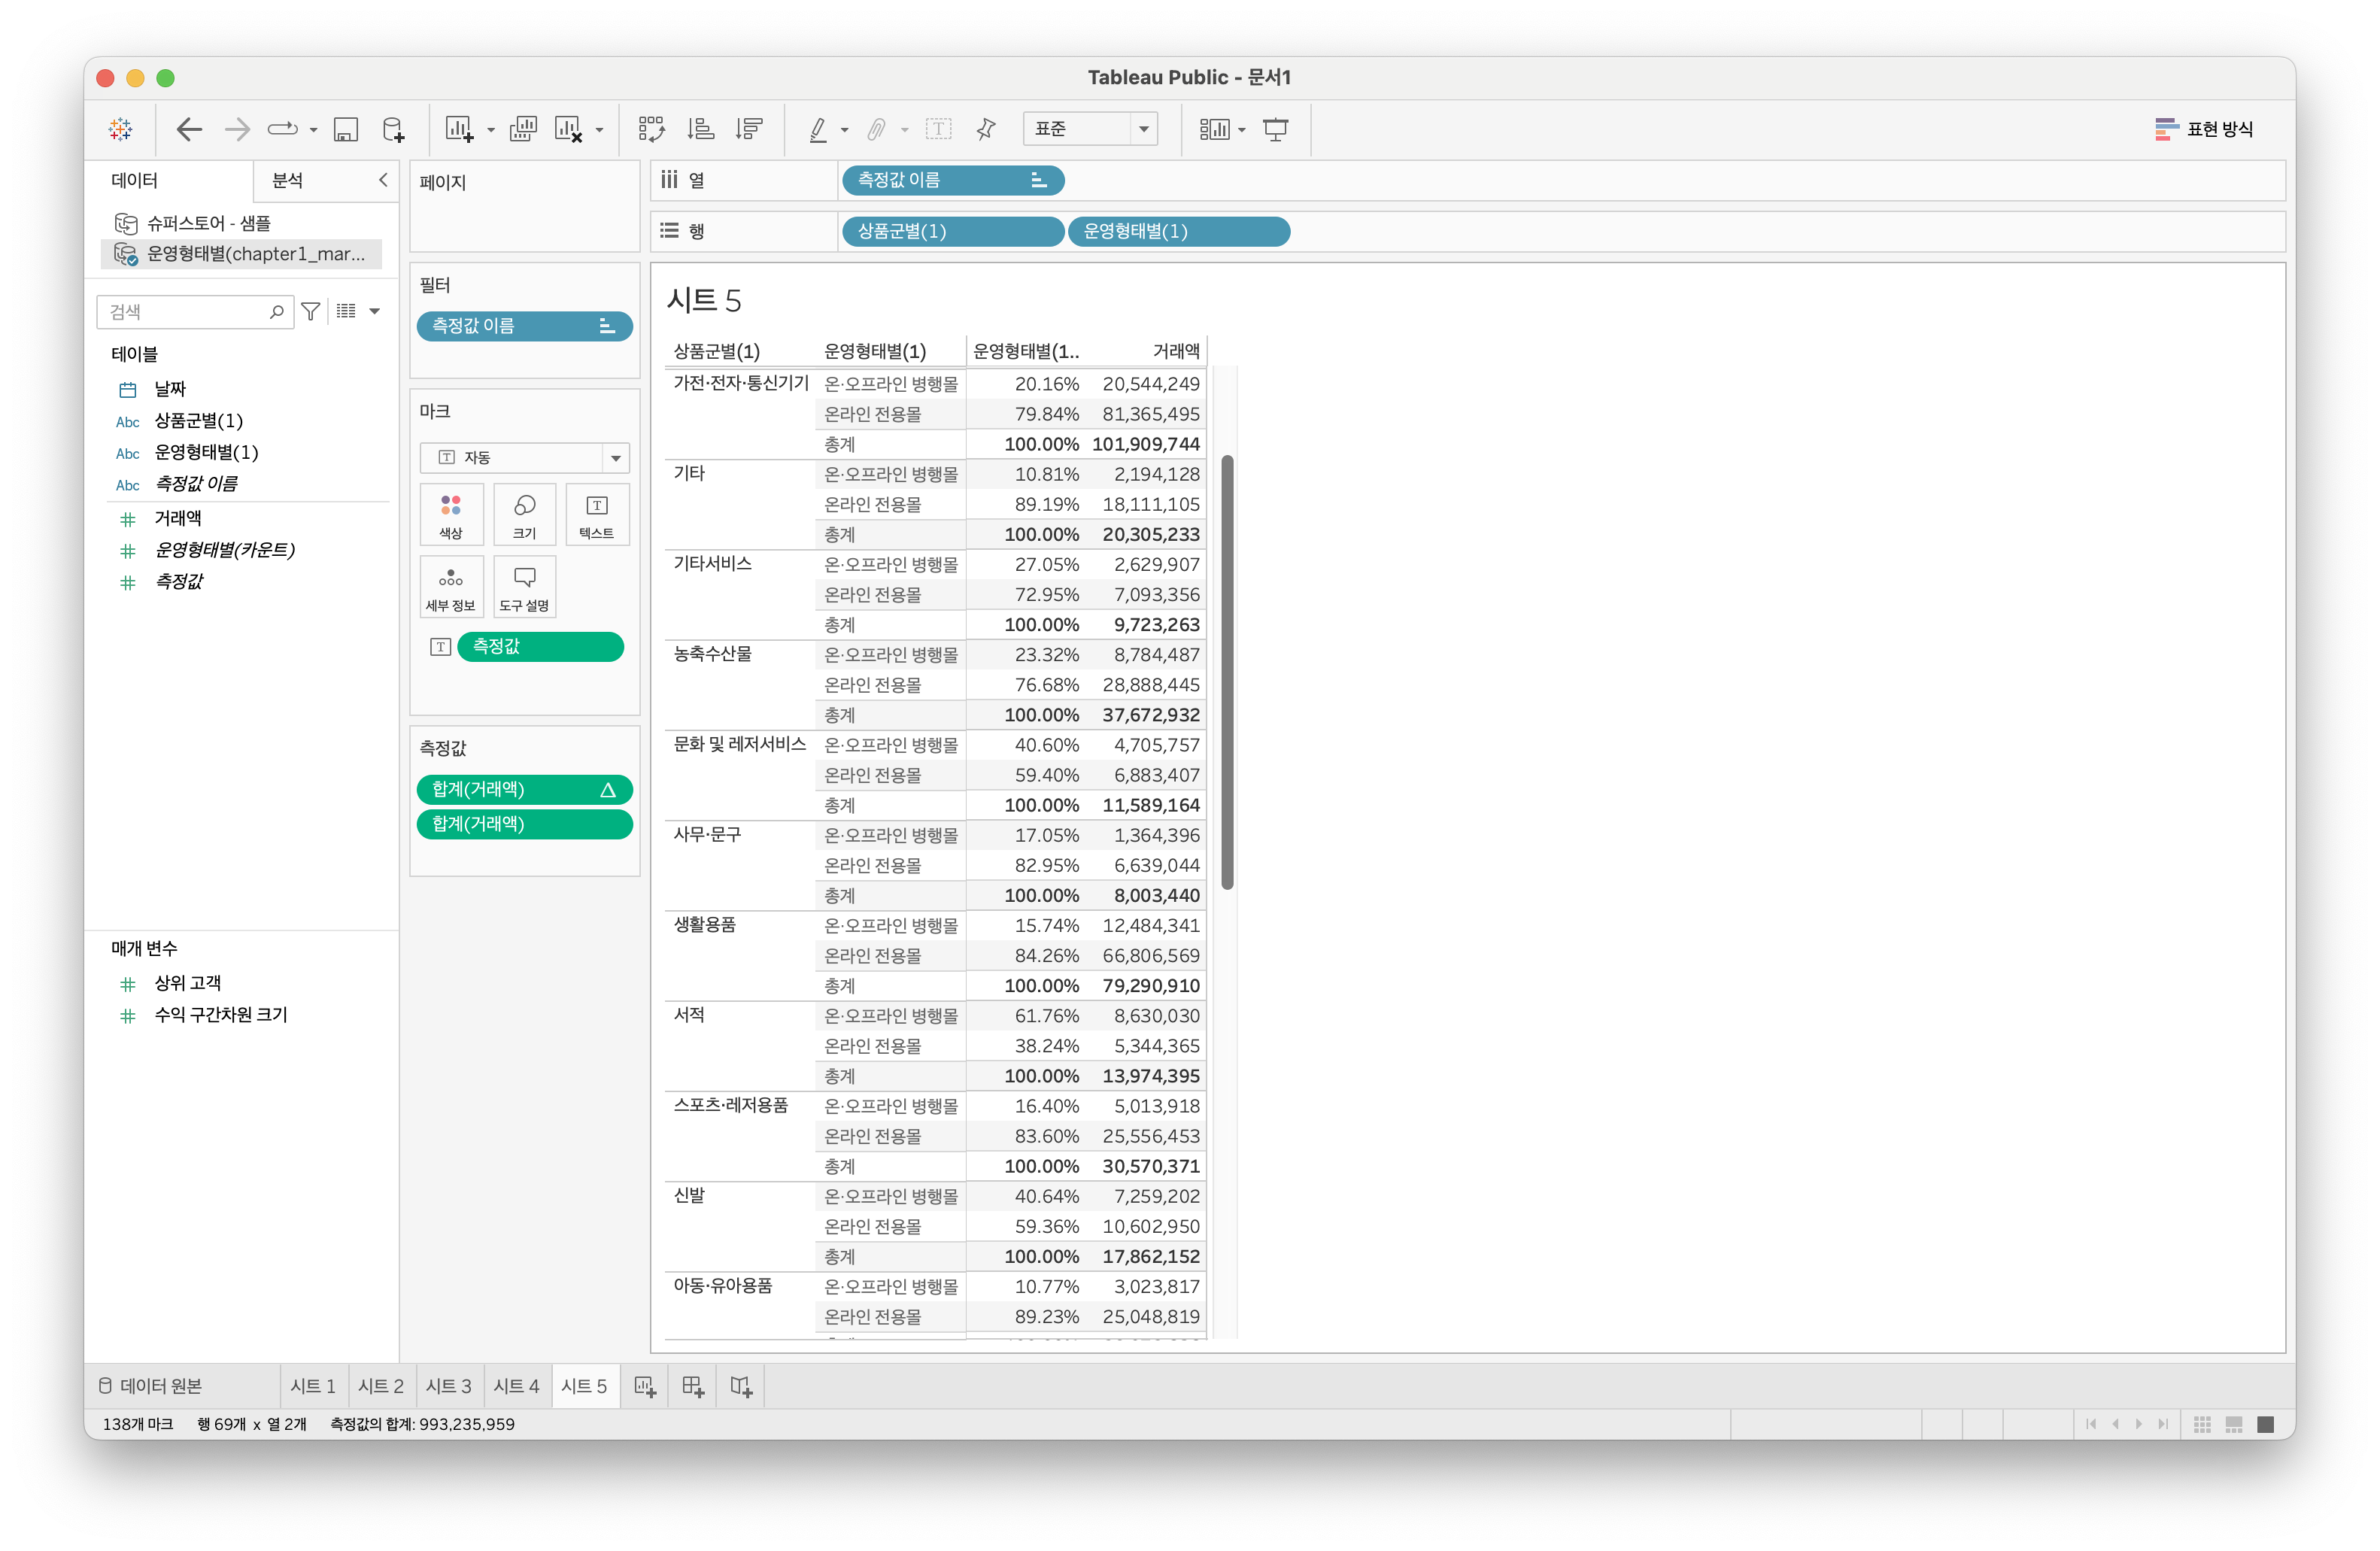Open the 자동 mark type dropdown
Image resolution: width=2380 pixels, height=1551 pixels.
pyautogui.click(x=615, y=458)
